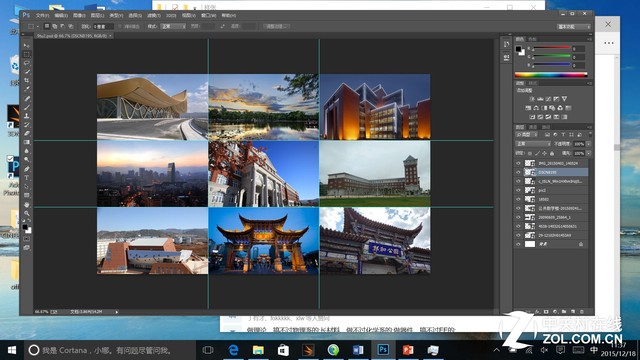Screen dimensions: 640x360
Task: Open the workspace switcher dropdown
Action: coord(574,27)
